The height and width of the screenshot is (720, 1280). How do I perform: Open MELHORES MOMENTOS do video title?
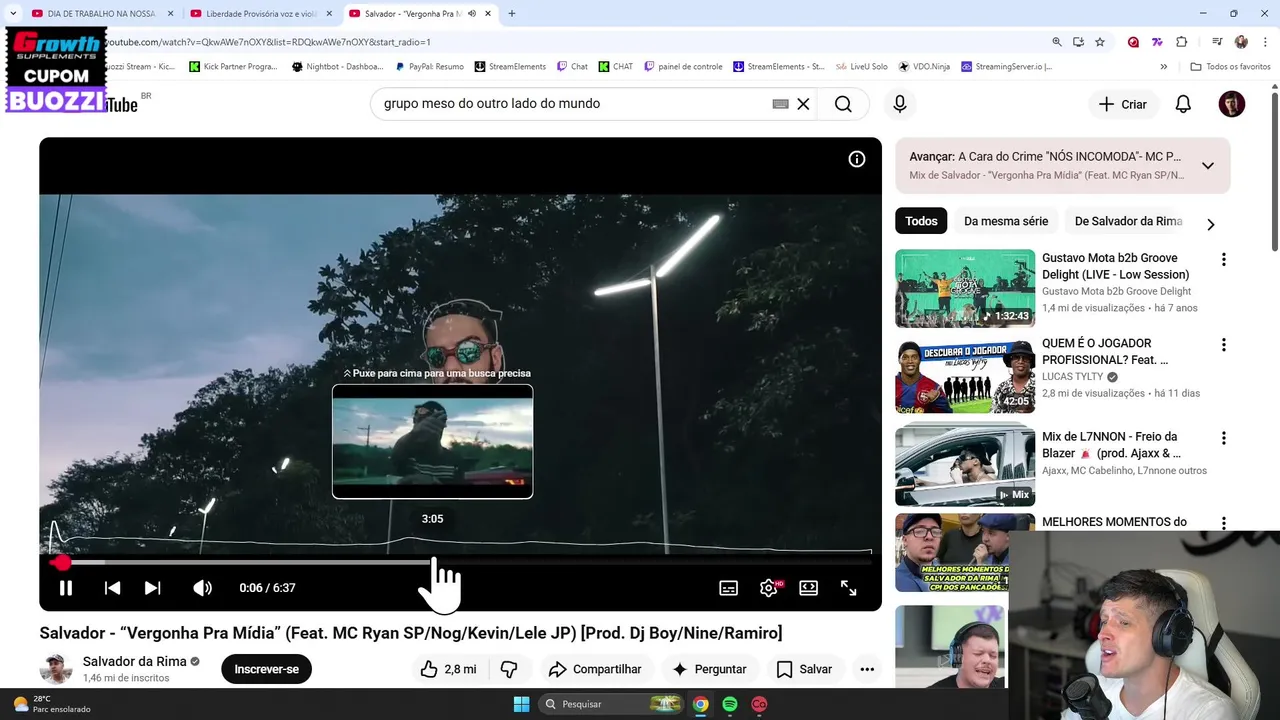point(1114,522)
